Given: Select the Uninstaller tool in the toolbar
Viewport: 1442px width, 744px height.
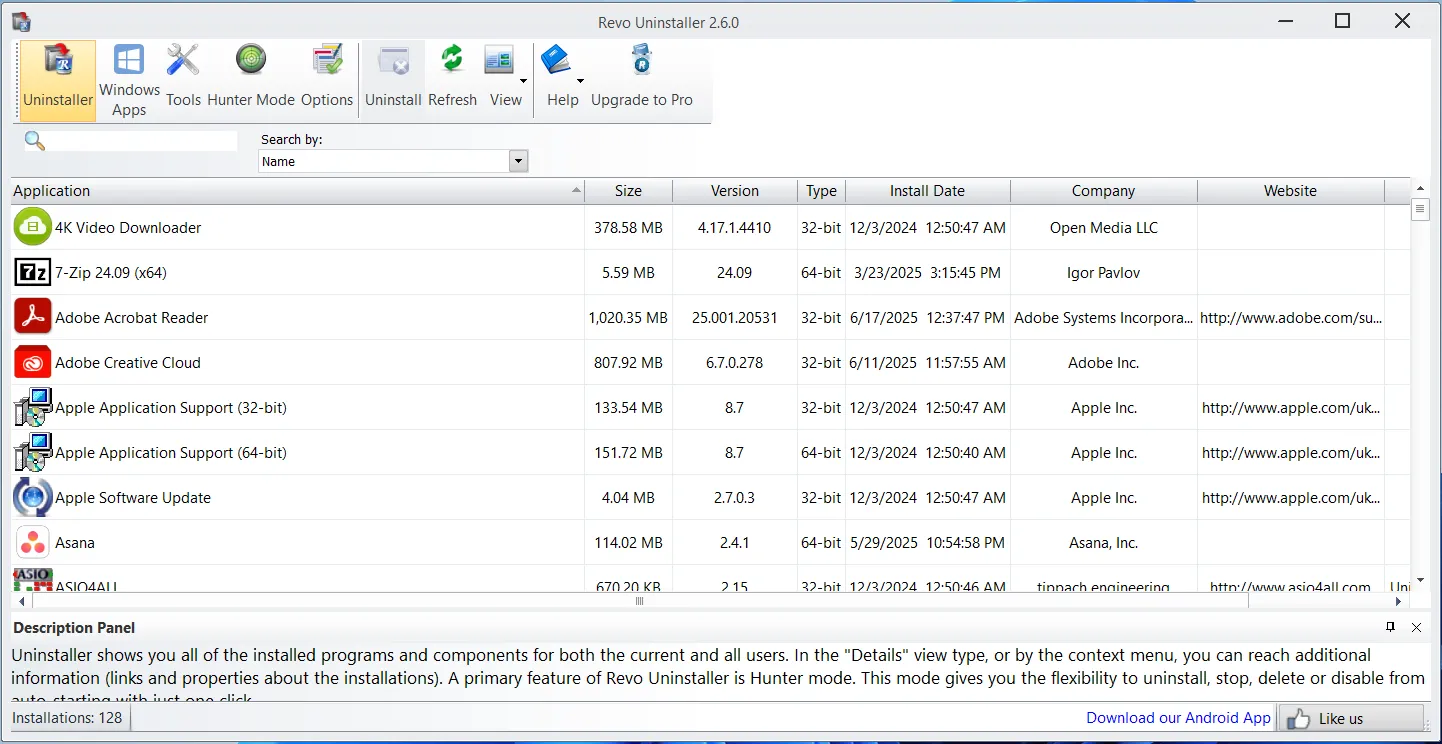Looking at the screenshot, I should click(x=57, y=78).
